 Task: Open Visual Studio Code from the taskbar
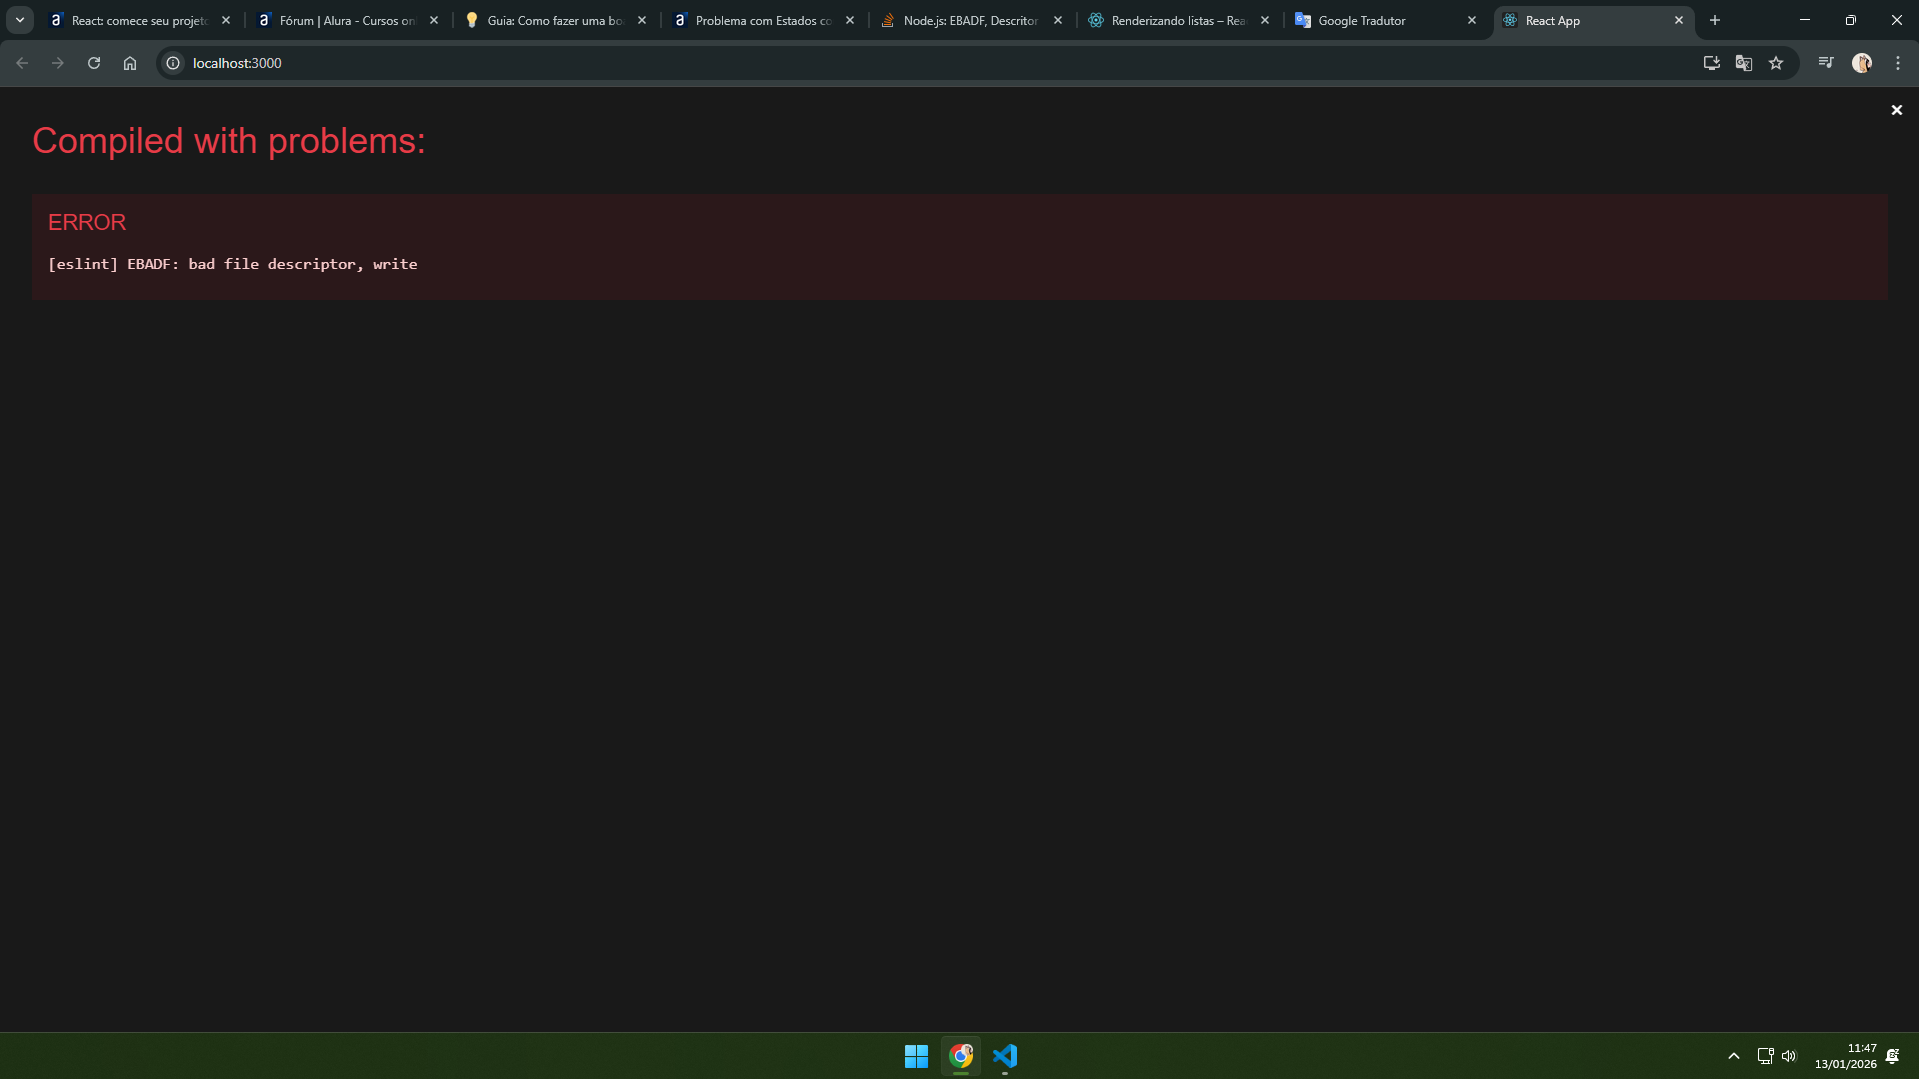click(1005, 1056)
